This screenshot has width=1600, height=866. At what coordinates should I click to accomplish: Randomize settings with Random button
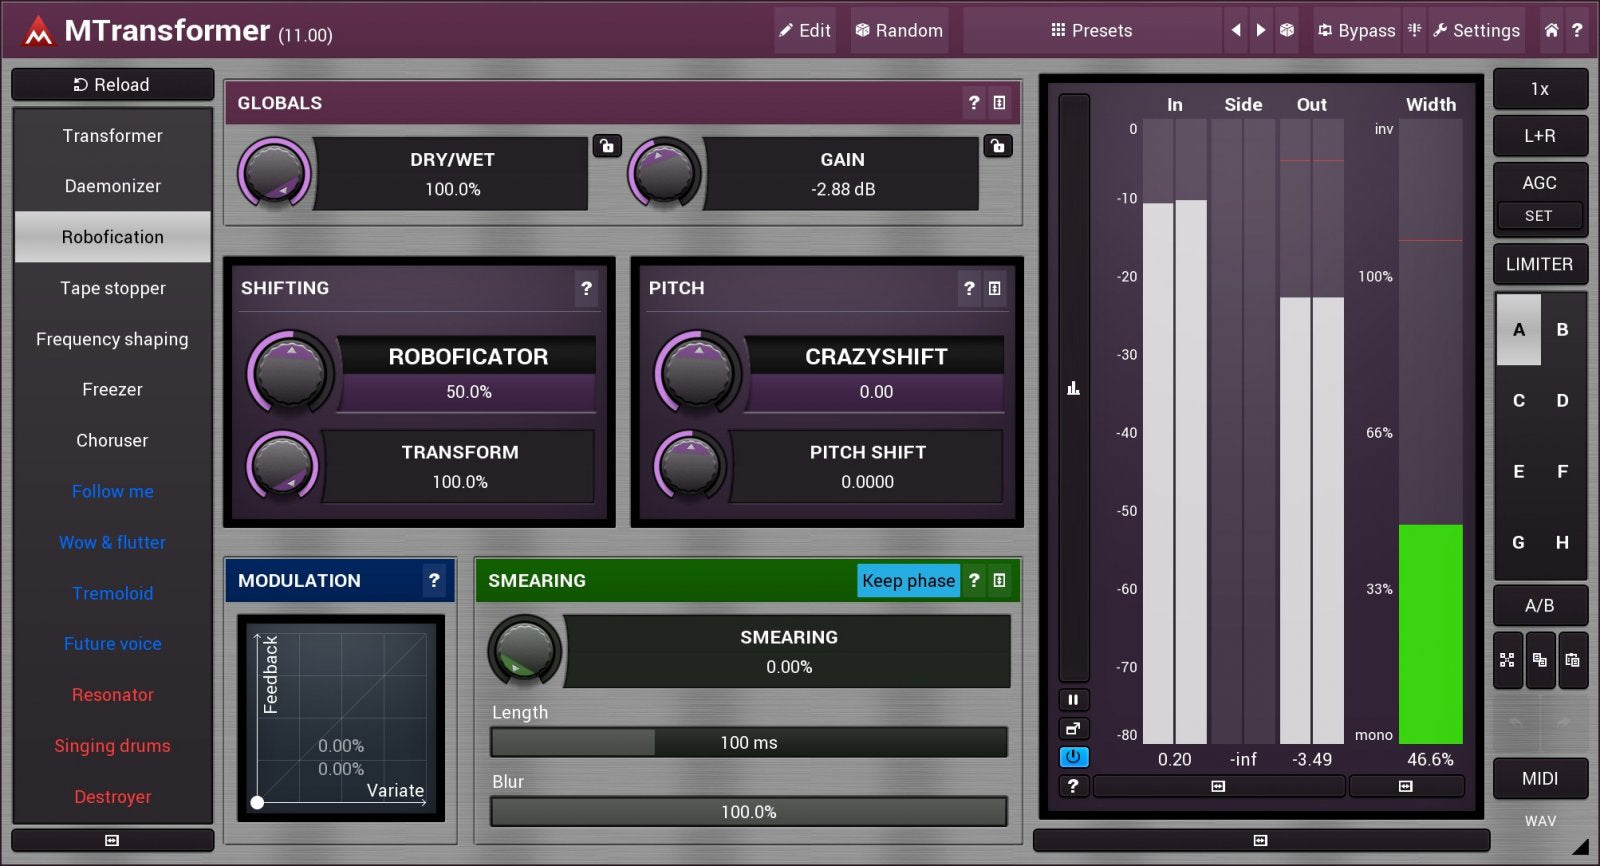(x=899, y=30)
